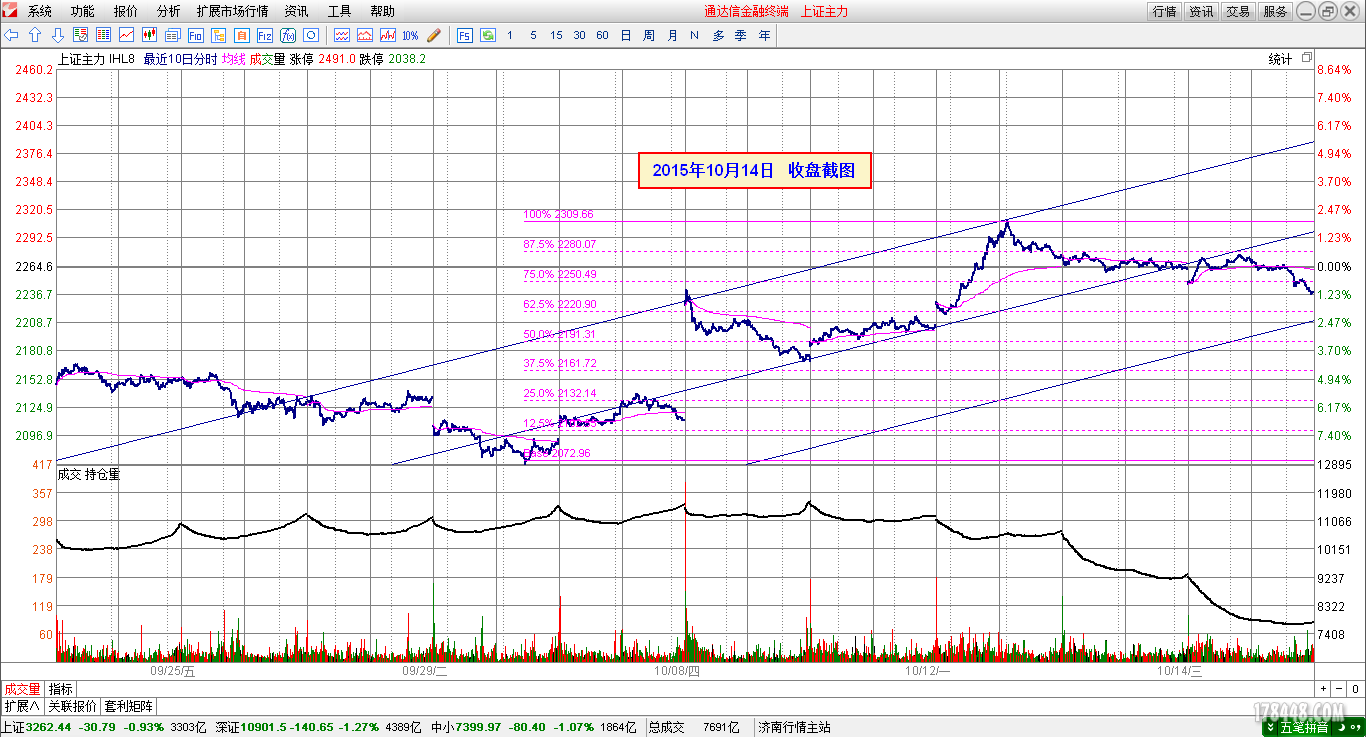The width and height of the screenshot is (1366, 737).
Task: Switch to the 套利矩阵 bottom tab
Action: (x=129, y=706)
